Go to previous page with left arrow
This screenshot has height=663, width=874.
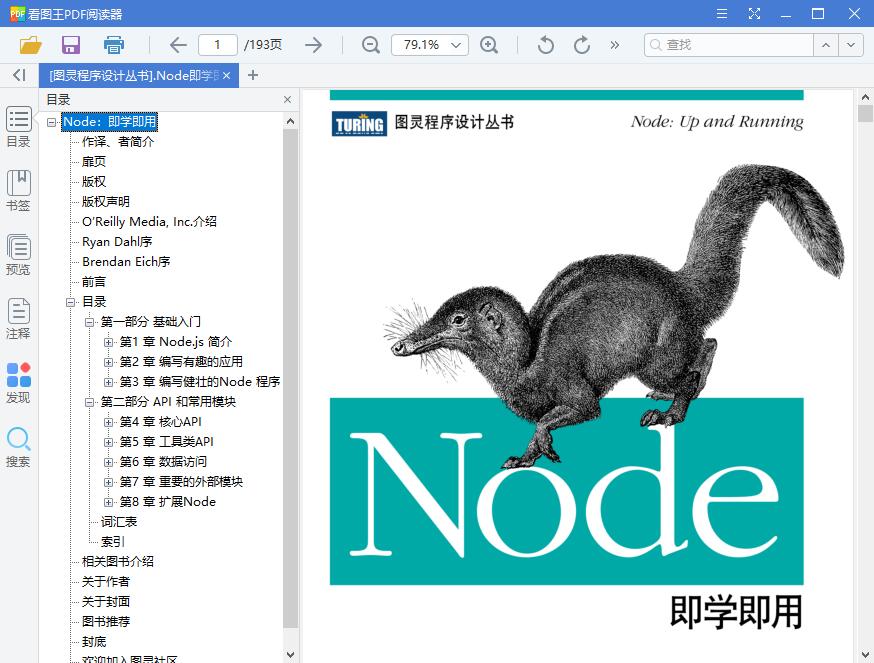tap(178, 45)
